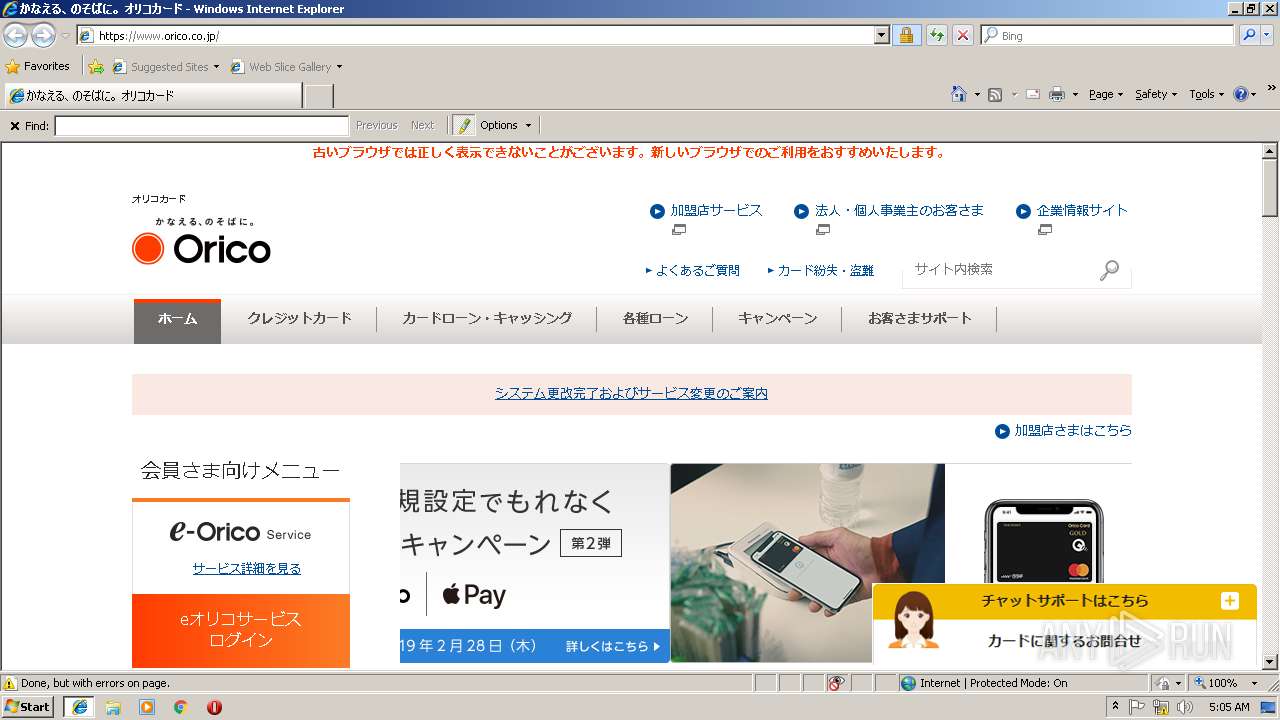Click the volume speaker tray icon

point(1185,707)
